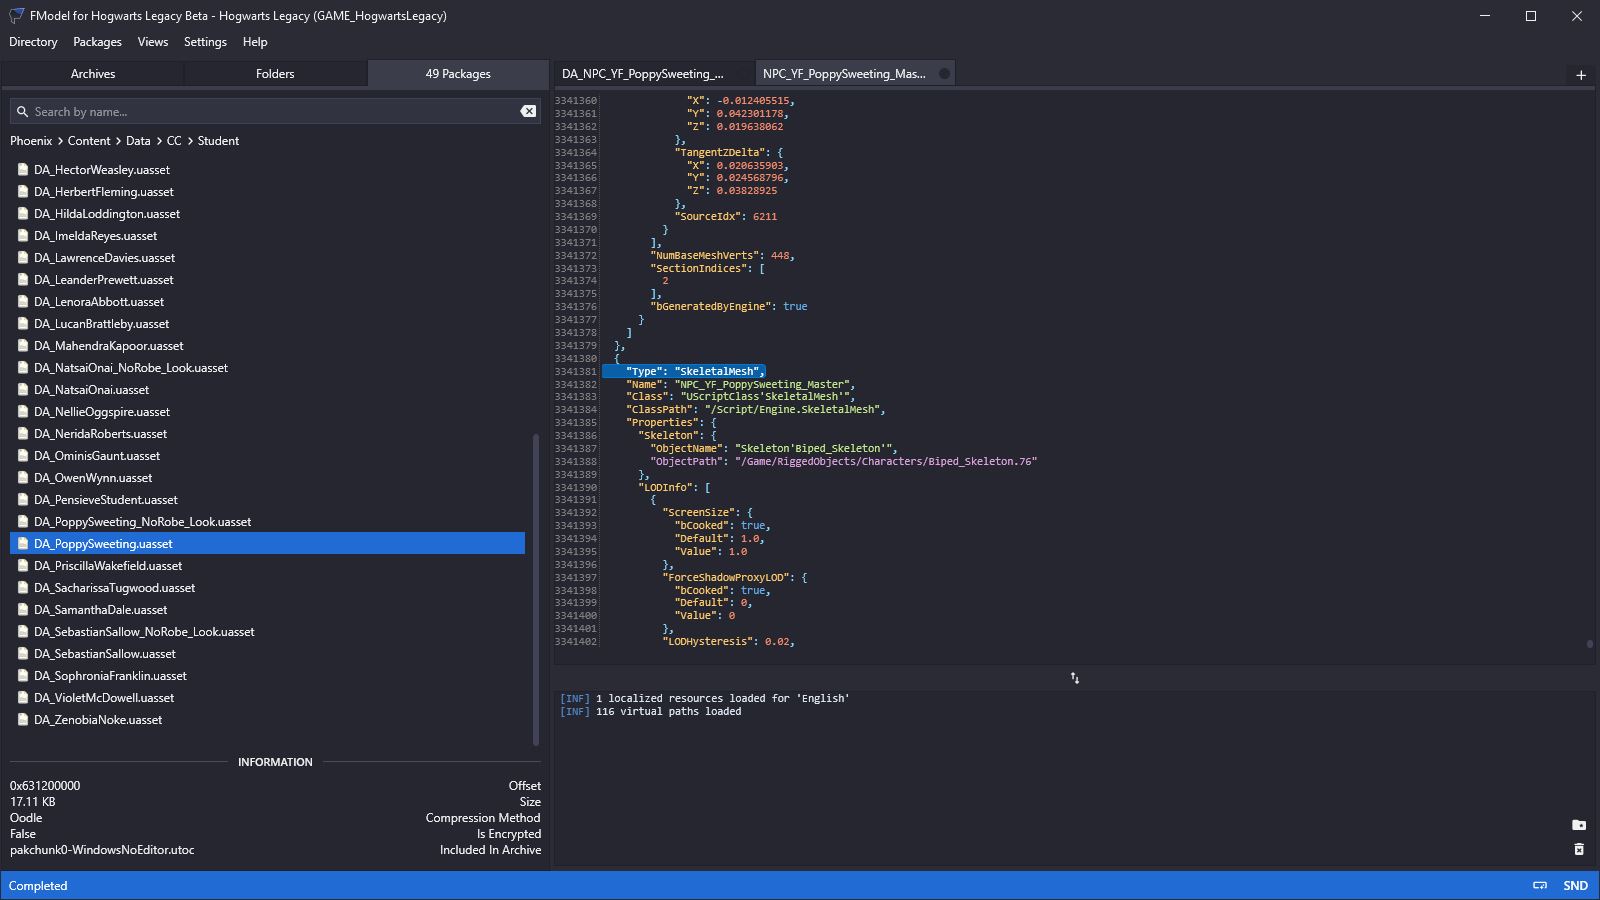Screen dimensions: 1600x900
Task: Go to CC in the breadcrumb
Action: click(x=174, y=141)
